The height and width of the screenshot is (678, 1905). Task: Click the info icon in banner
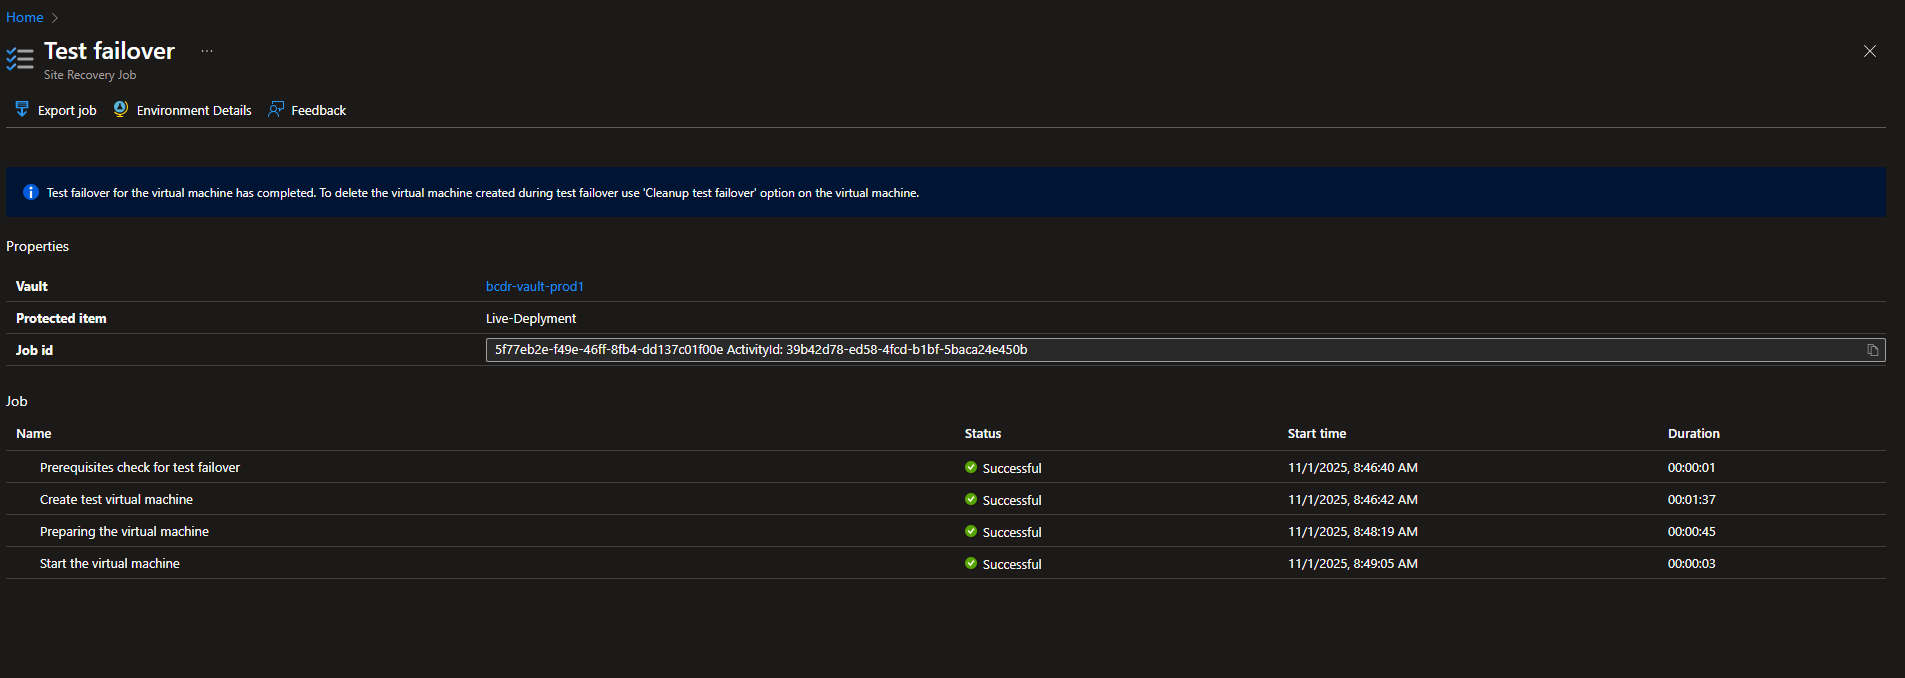(x=31, y=192)
